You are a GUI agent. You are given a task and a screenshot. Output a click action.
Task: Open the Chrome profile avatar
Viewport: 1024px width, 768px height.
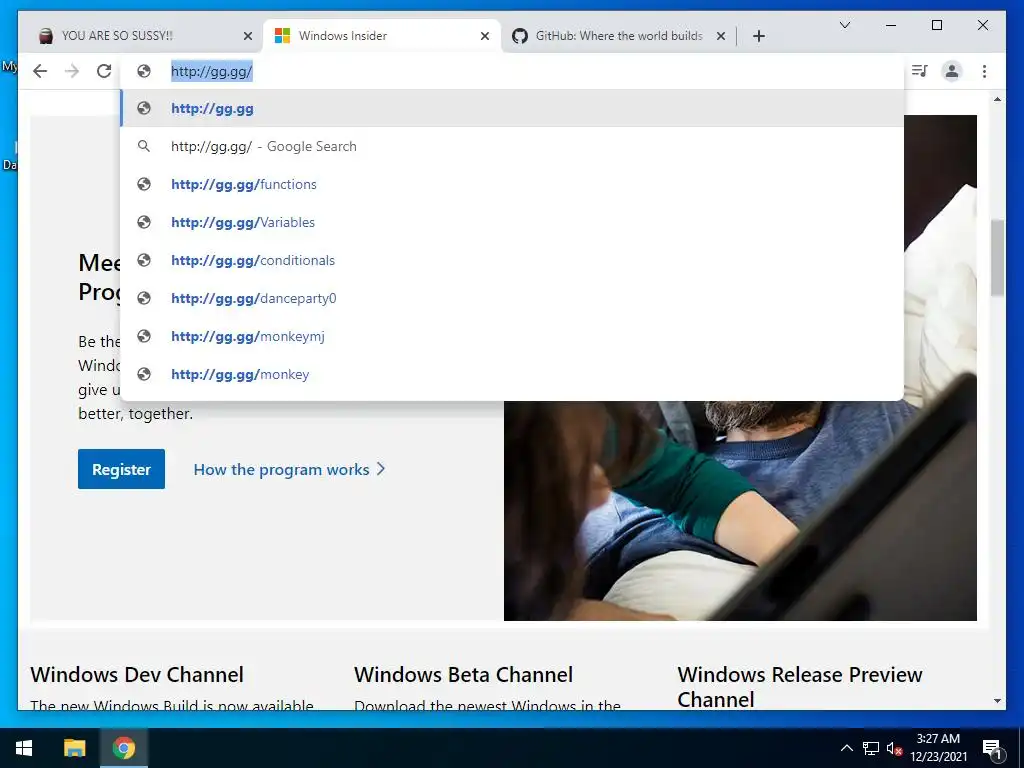(952, 71)
